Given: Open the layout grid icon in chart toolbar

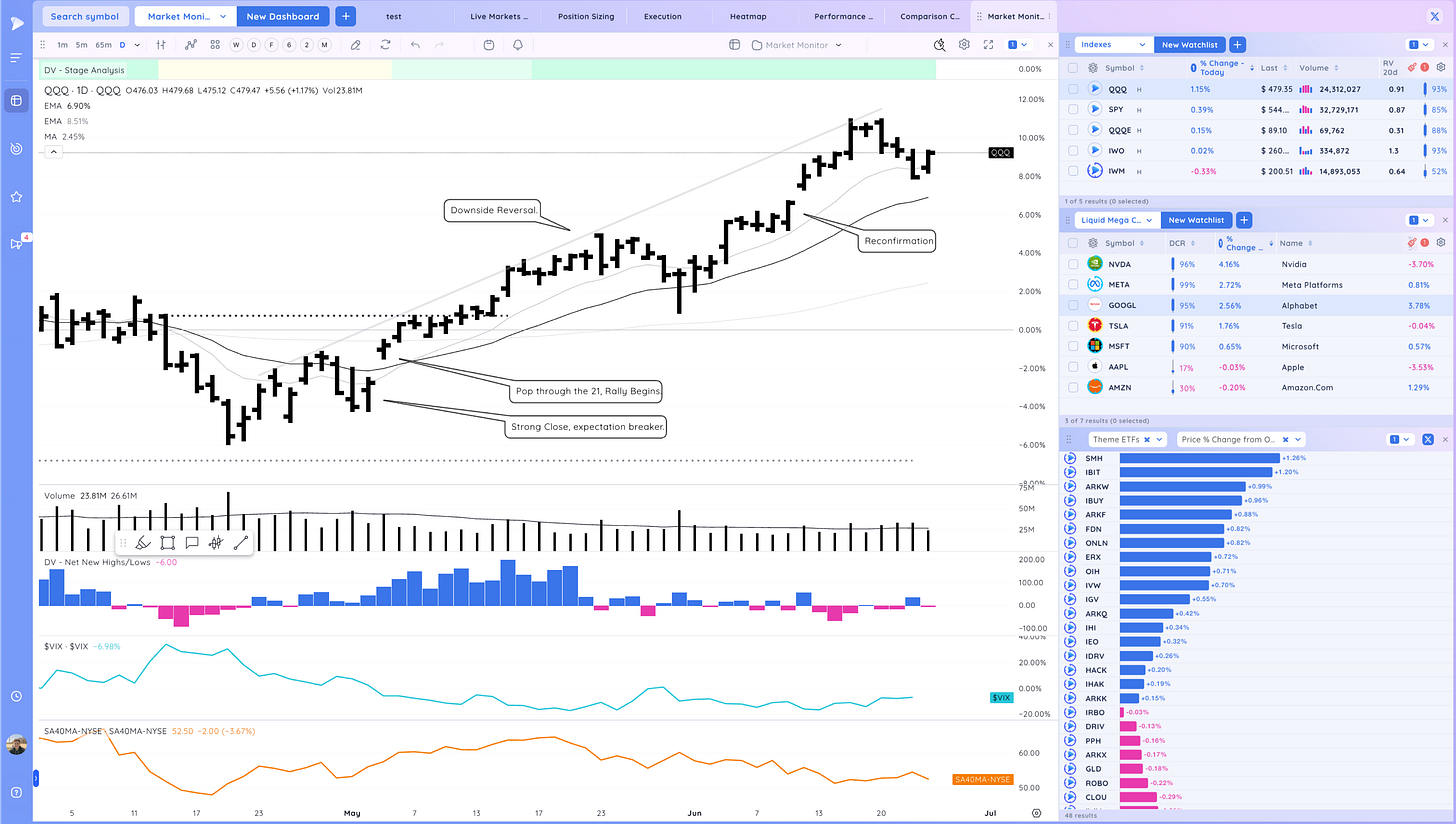Looking at the screenshot, I should pos(215,45).
